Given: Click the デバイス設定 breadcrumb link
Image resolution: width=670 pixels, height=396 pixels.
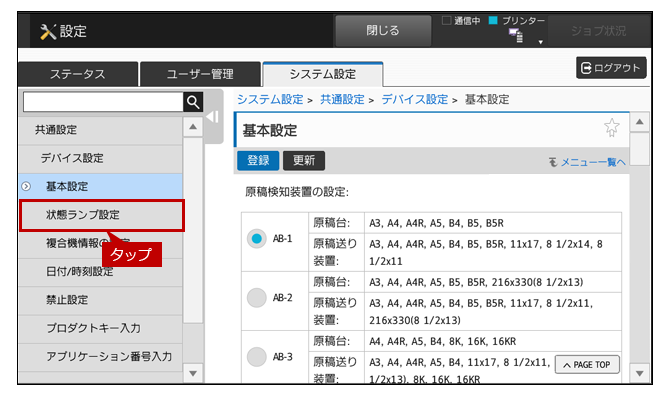Looking at the screenshot, I should point(414,100).
